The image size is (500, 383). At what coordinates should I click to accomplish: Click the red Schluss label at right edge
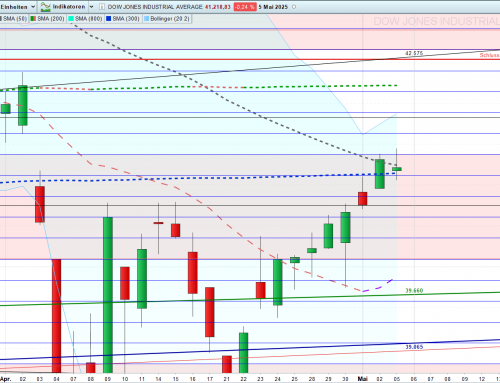coord(490,55)
